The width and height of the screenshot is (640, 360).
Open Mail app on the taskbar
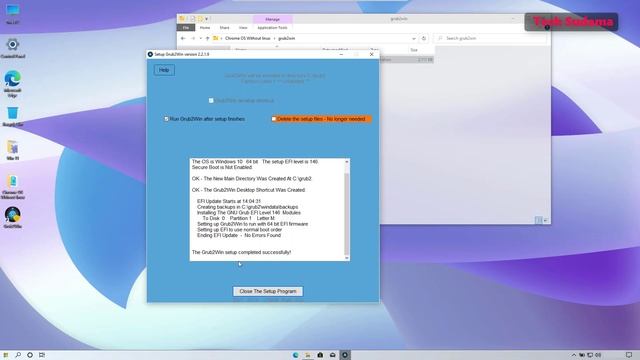tap(333, 355)
